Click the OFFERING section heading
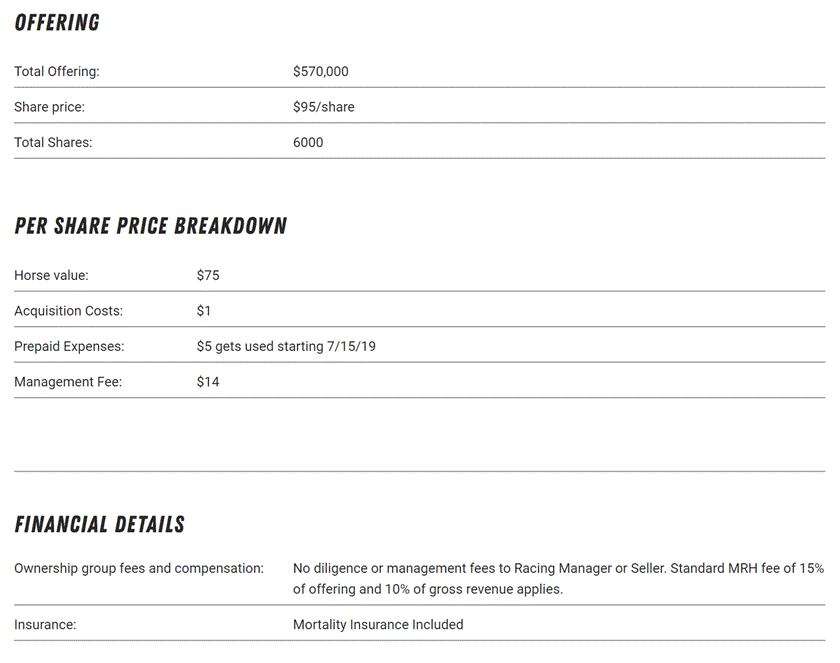 [57, 23]
